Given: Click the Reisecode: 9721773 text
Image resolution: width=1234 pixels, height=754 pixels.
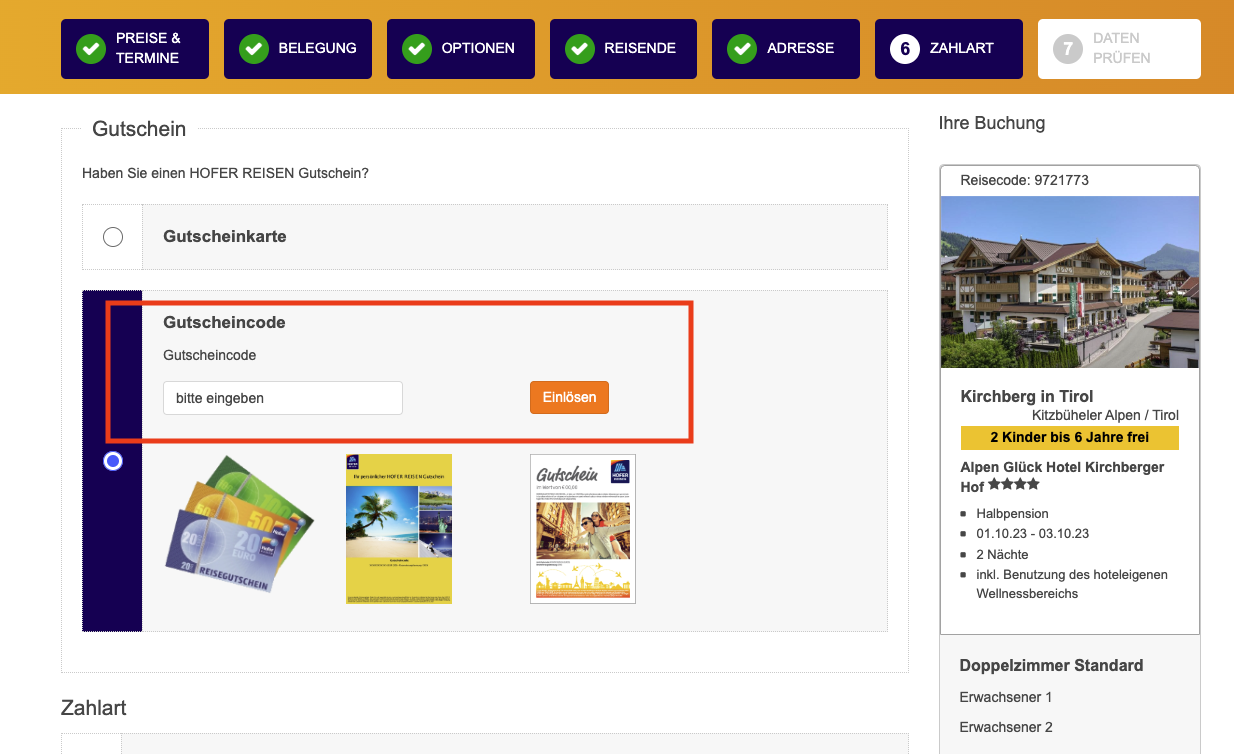Looking at the screenshot, I should [1025, 180].
